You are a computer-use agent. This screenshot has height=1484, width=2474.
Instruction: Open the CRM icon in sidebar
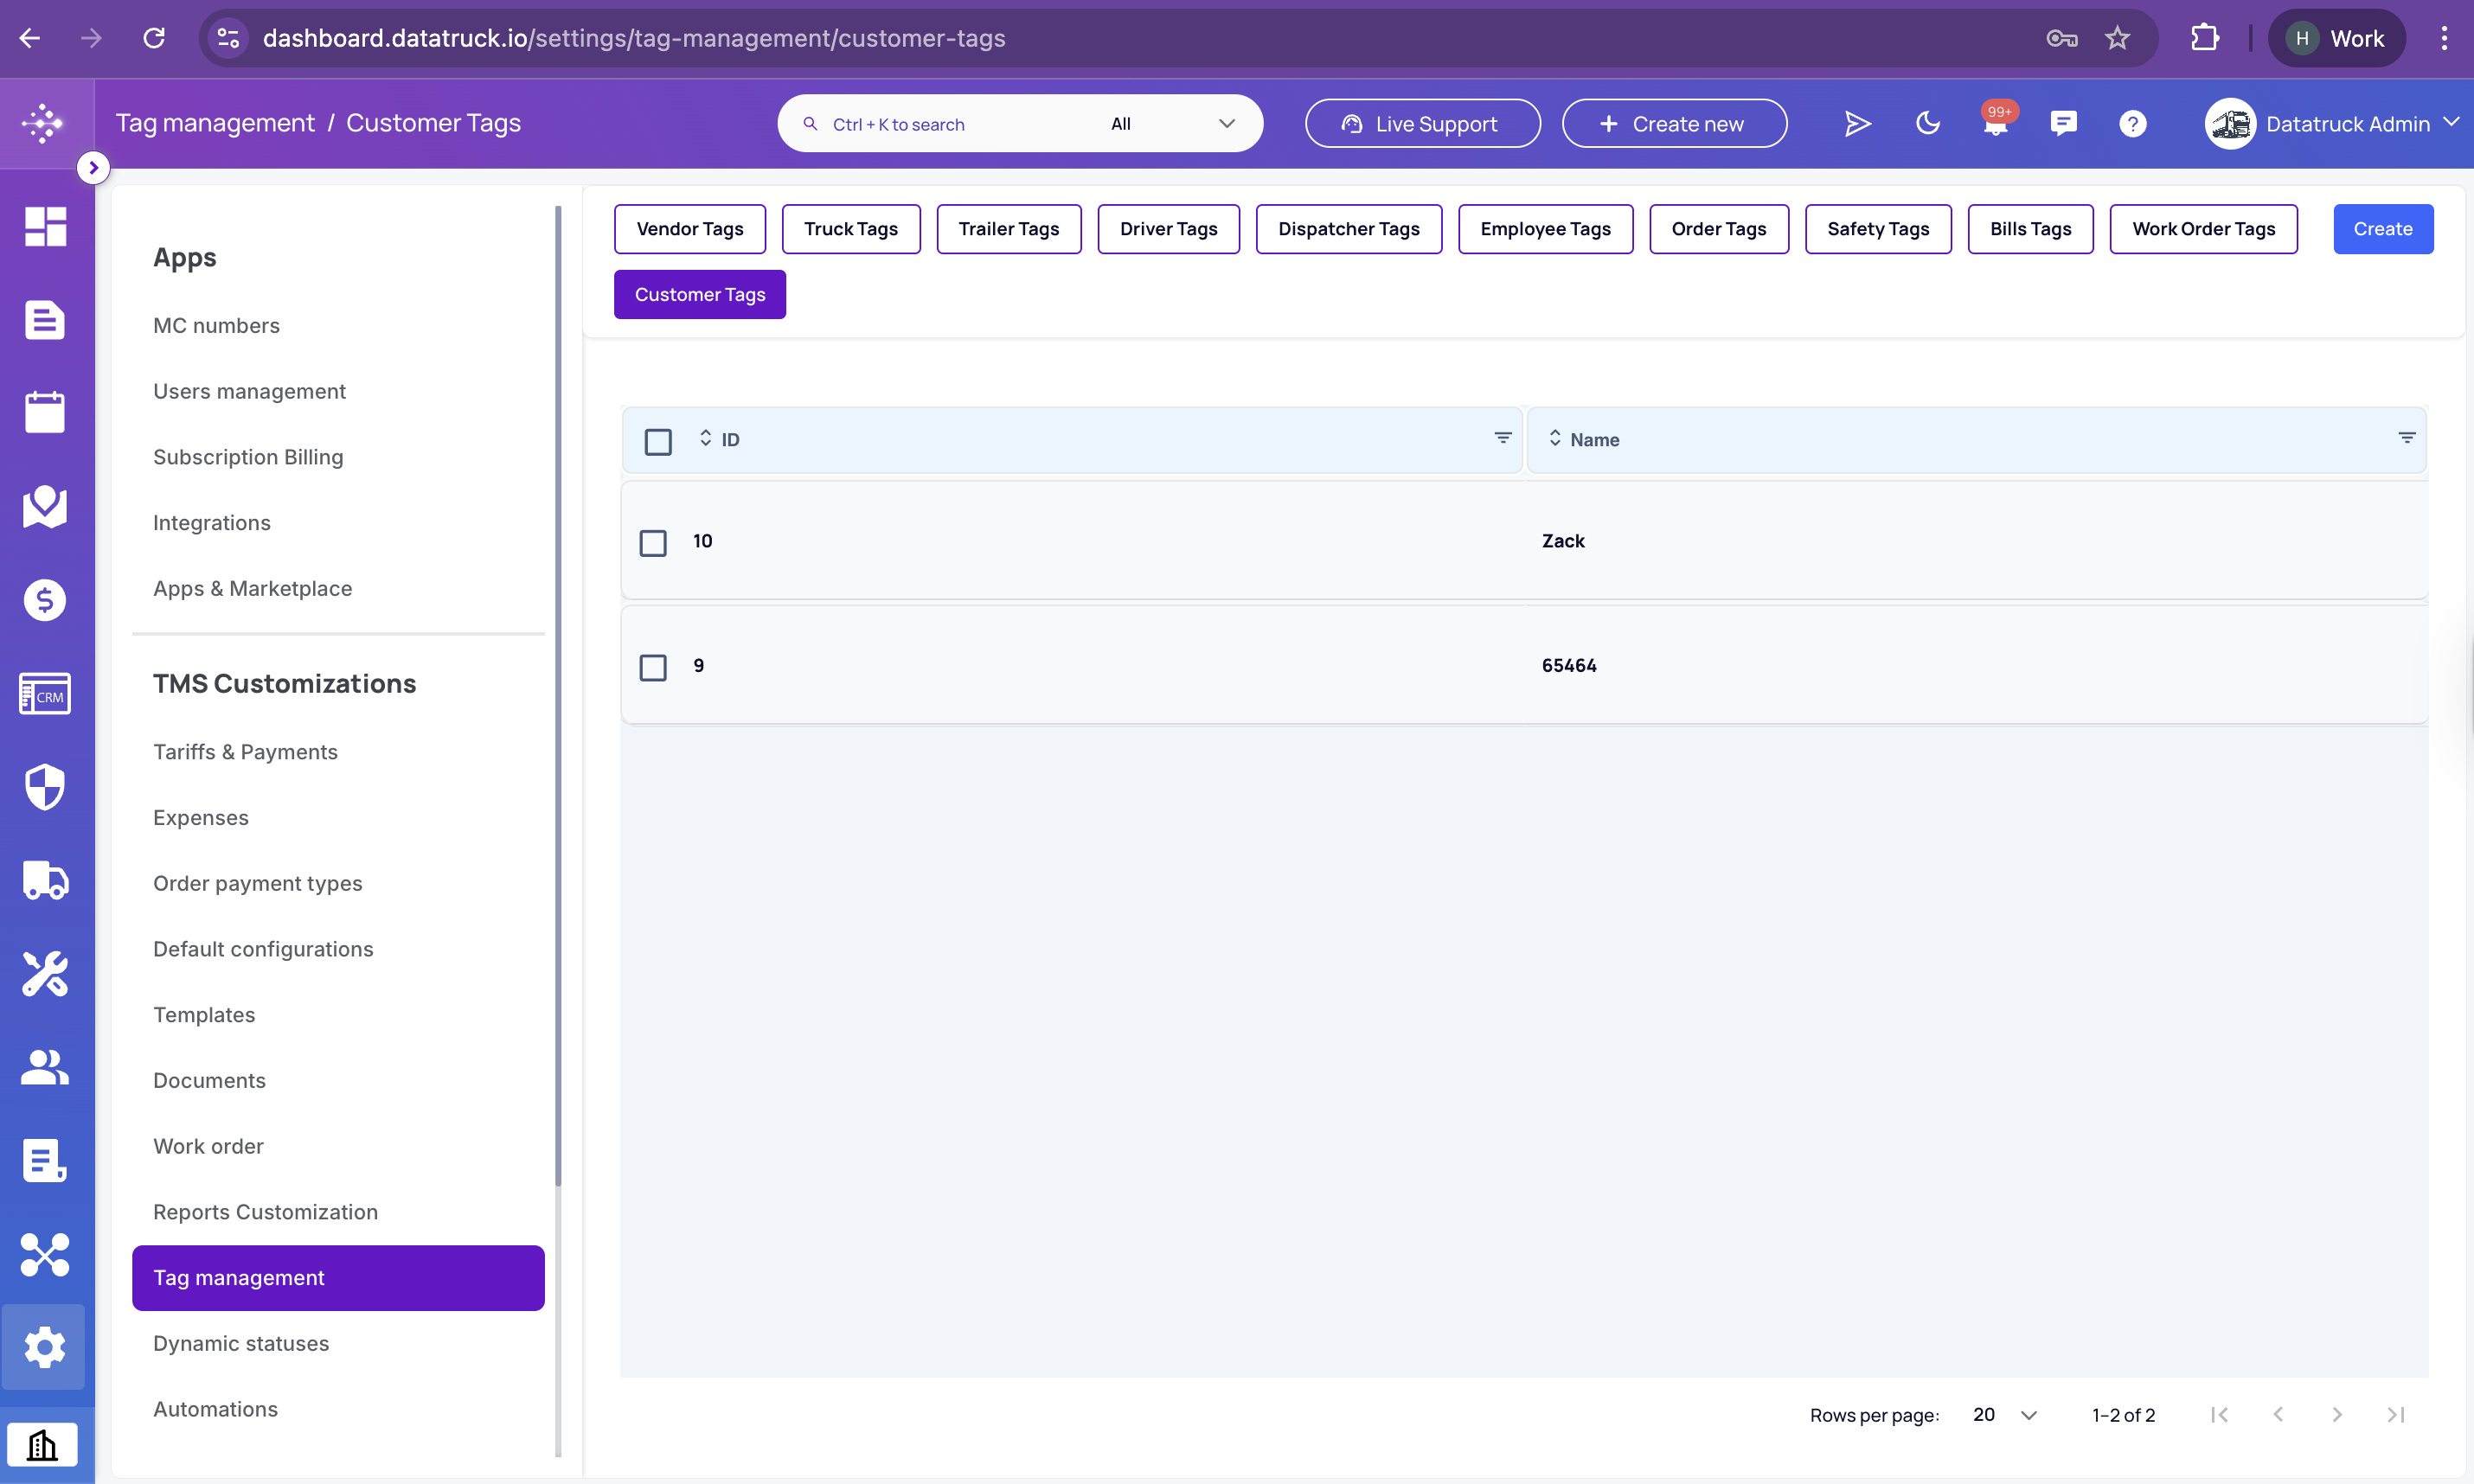[x=45, y=694]
